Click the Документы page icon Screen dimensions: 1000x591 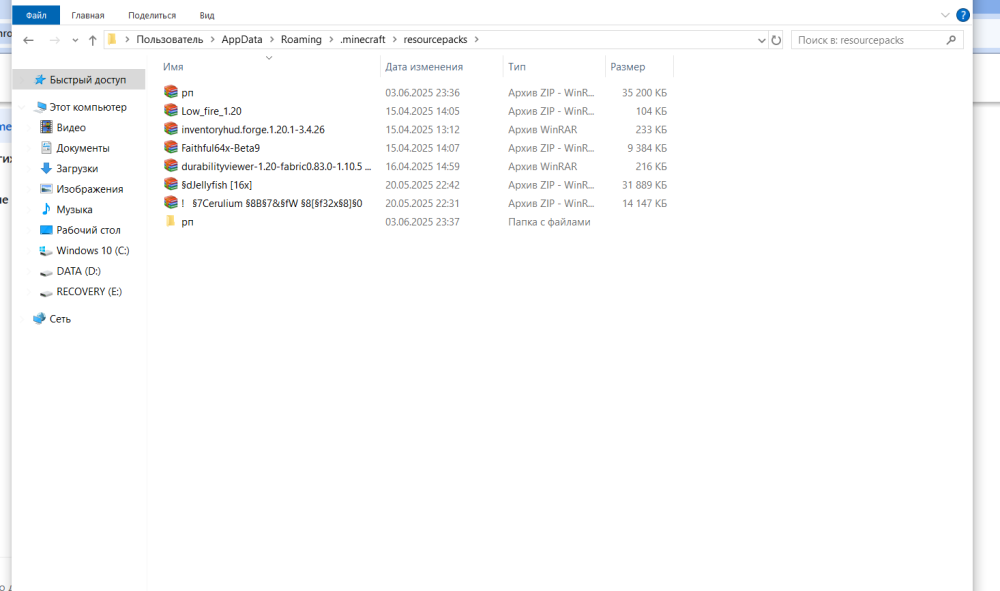[46, 148]
